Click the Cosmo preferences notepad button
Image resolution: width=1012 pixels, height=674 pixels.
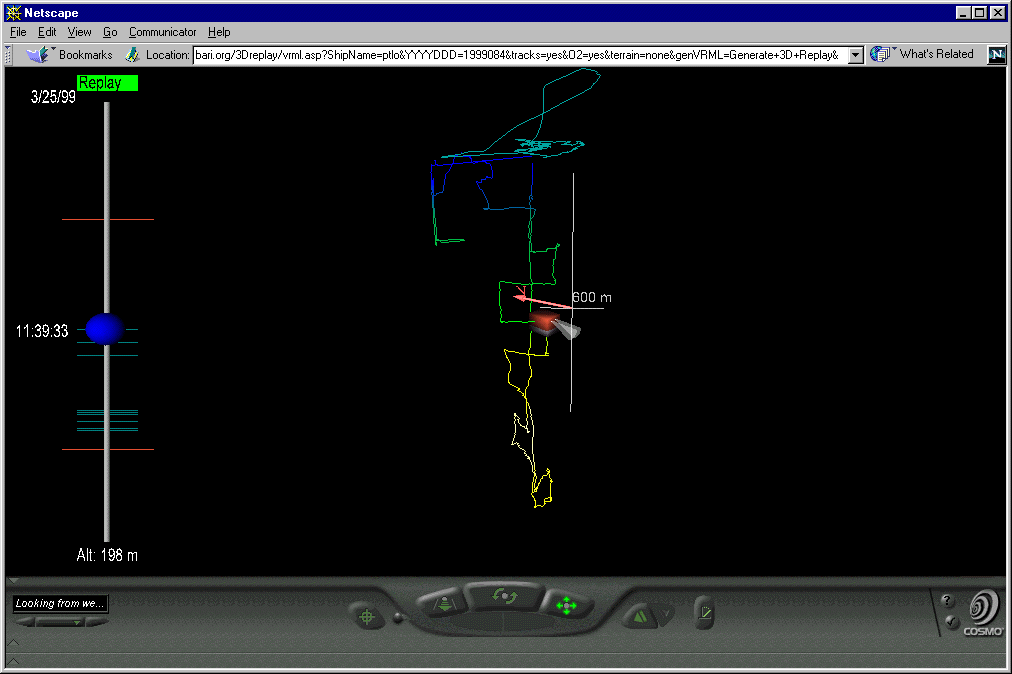(x=704, y=612)
